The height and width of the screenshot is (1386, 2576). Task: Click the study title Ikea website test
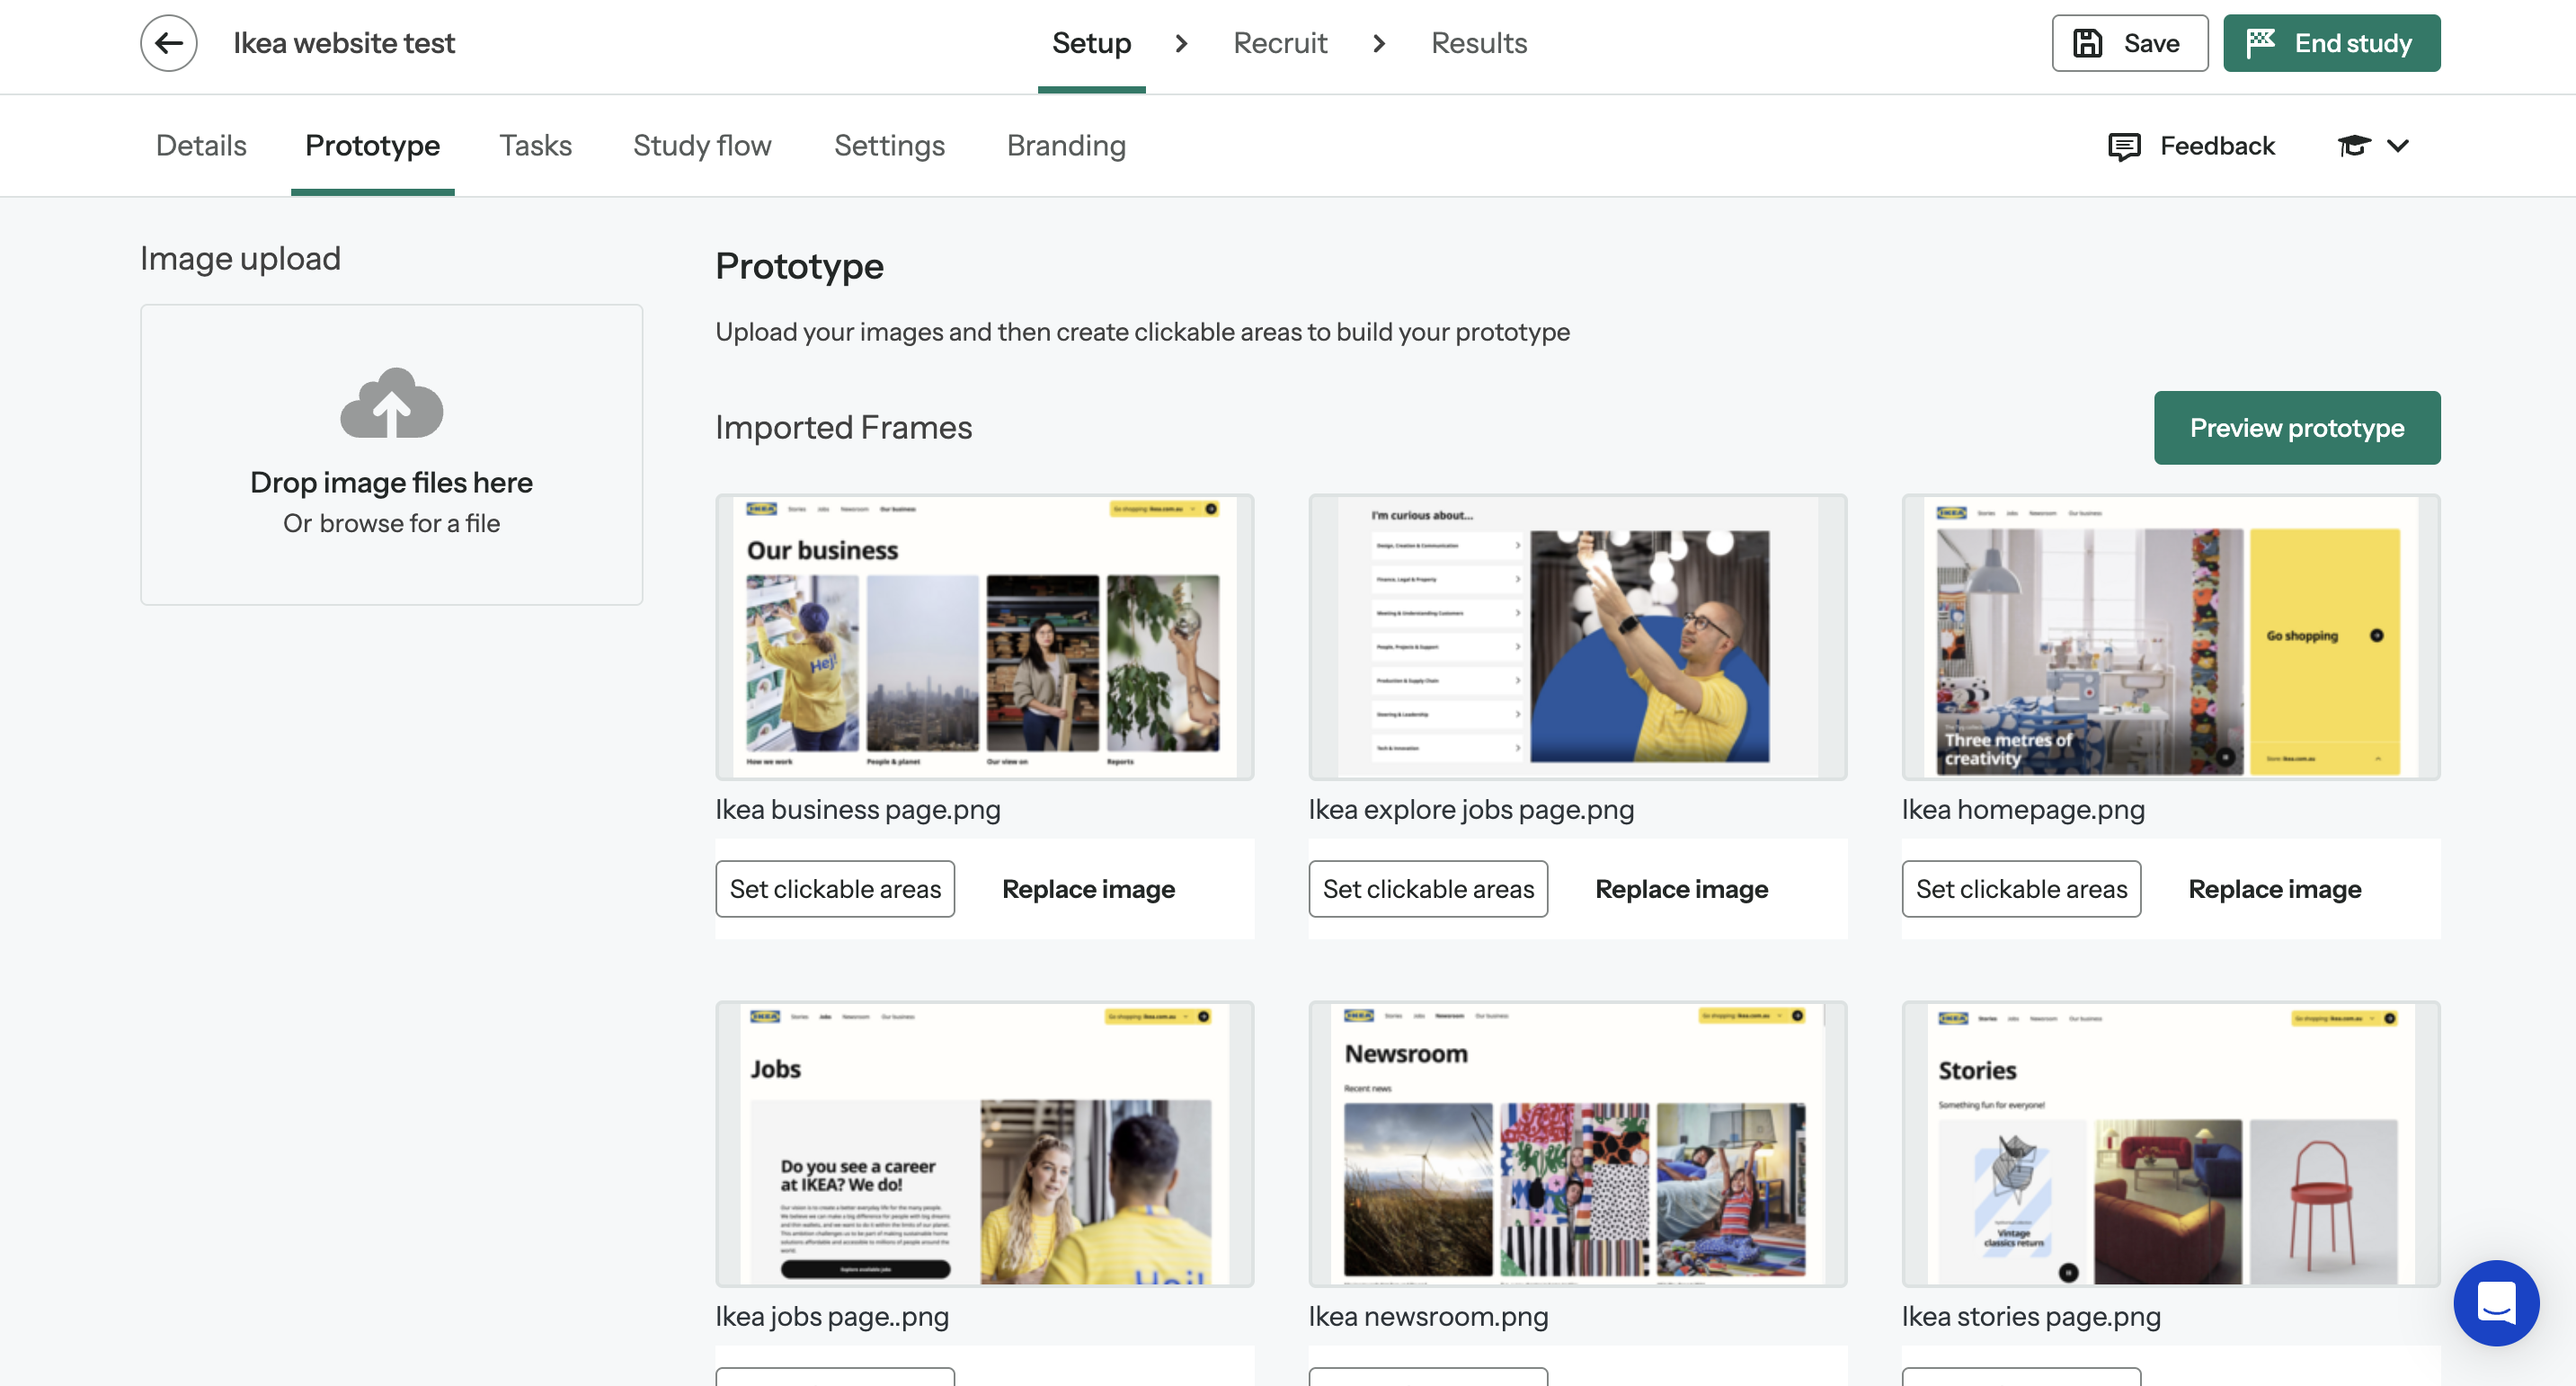point(343,43)
